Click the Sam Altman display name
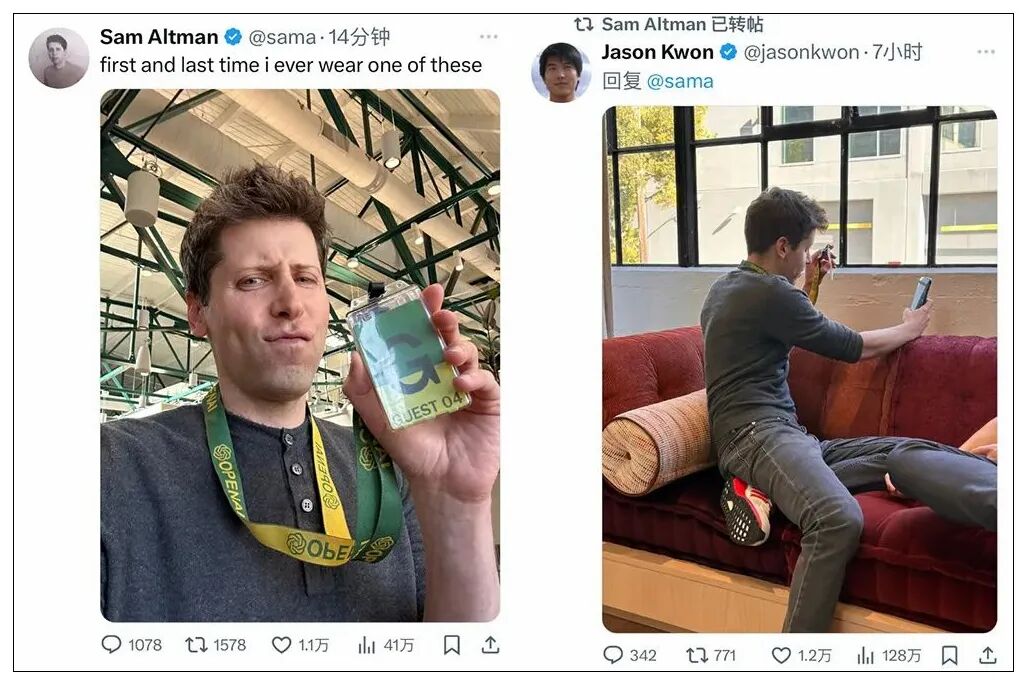Screen dimensions: 1026x684 tap(159, 37)
